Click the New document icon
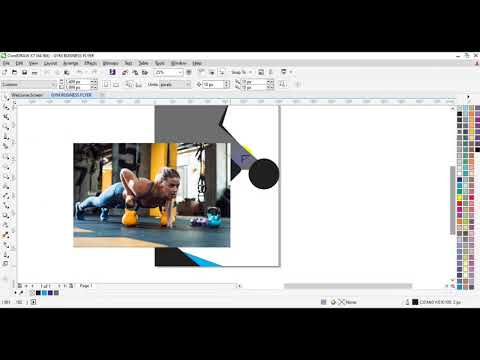This screenshot has width=480, height=360. [x=5, y=72]
